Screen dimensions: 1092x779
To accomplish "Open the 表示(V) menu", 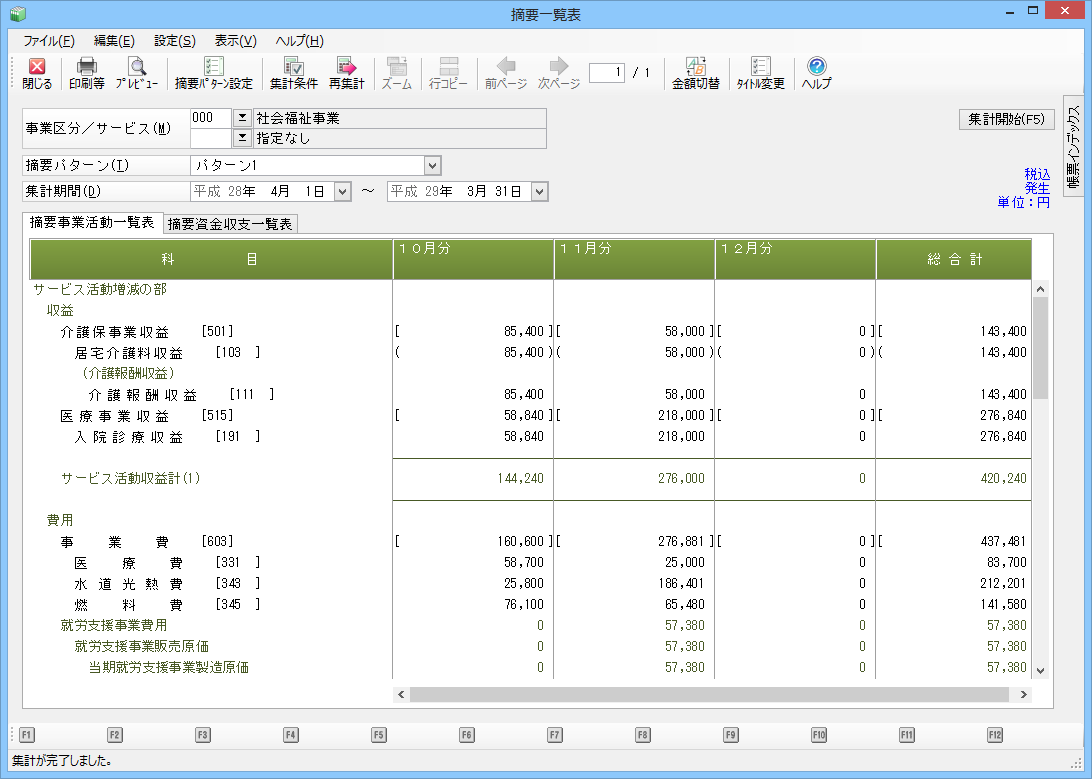I will tap(235, 41).
